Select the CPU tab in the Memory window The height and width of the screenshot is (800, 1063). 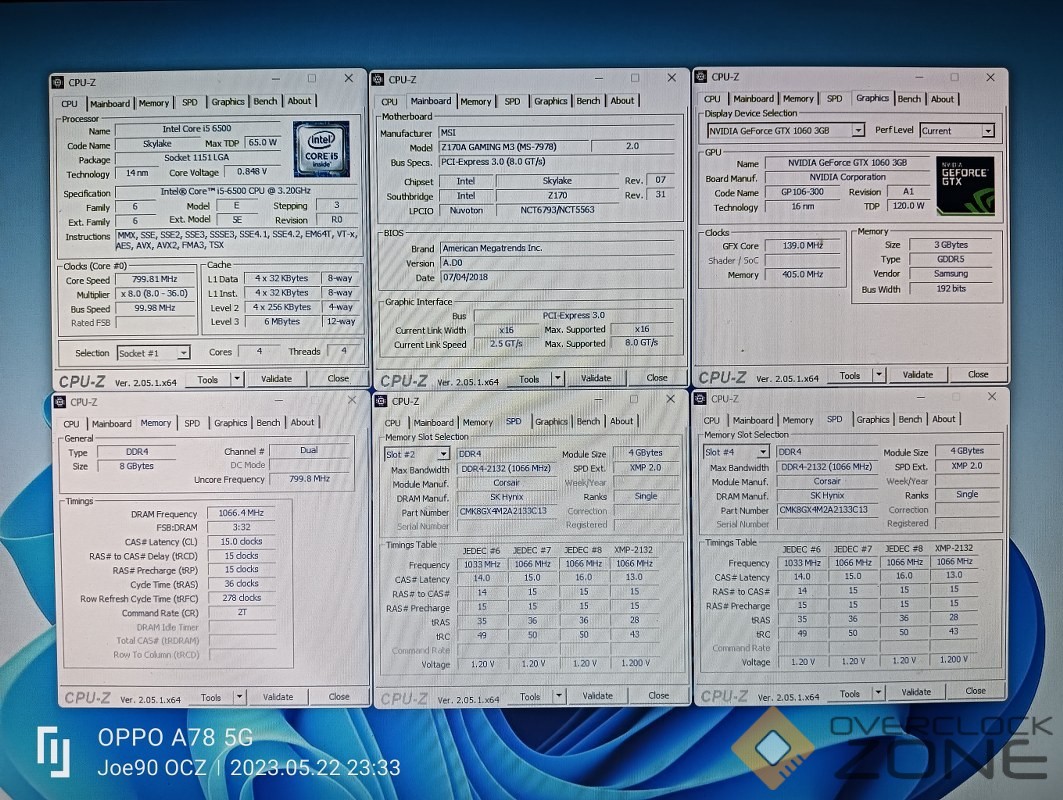click(x=71, y=424)
